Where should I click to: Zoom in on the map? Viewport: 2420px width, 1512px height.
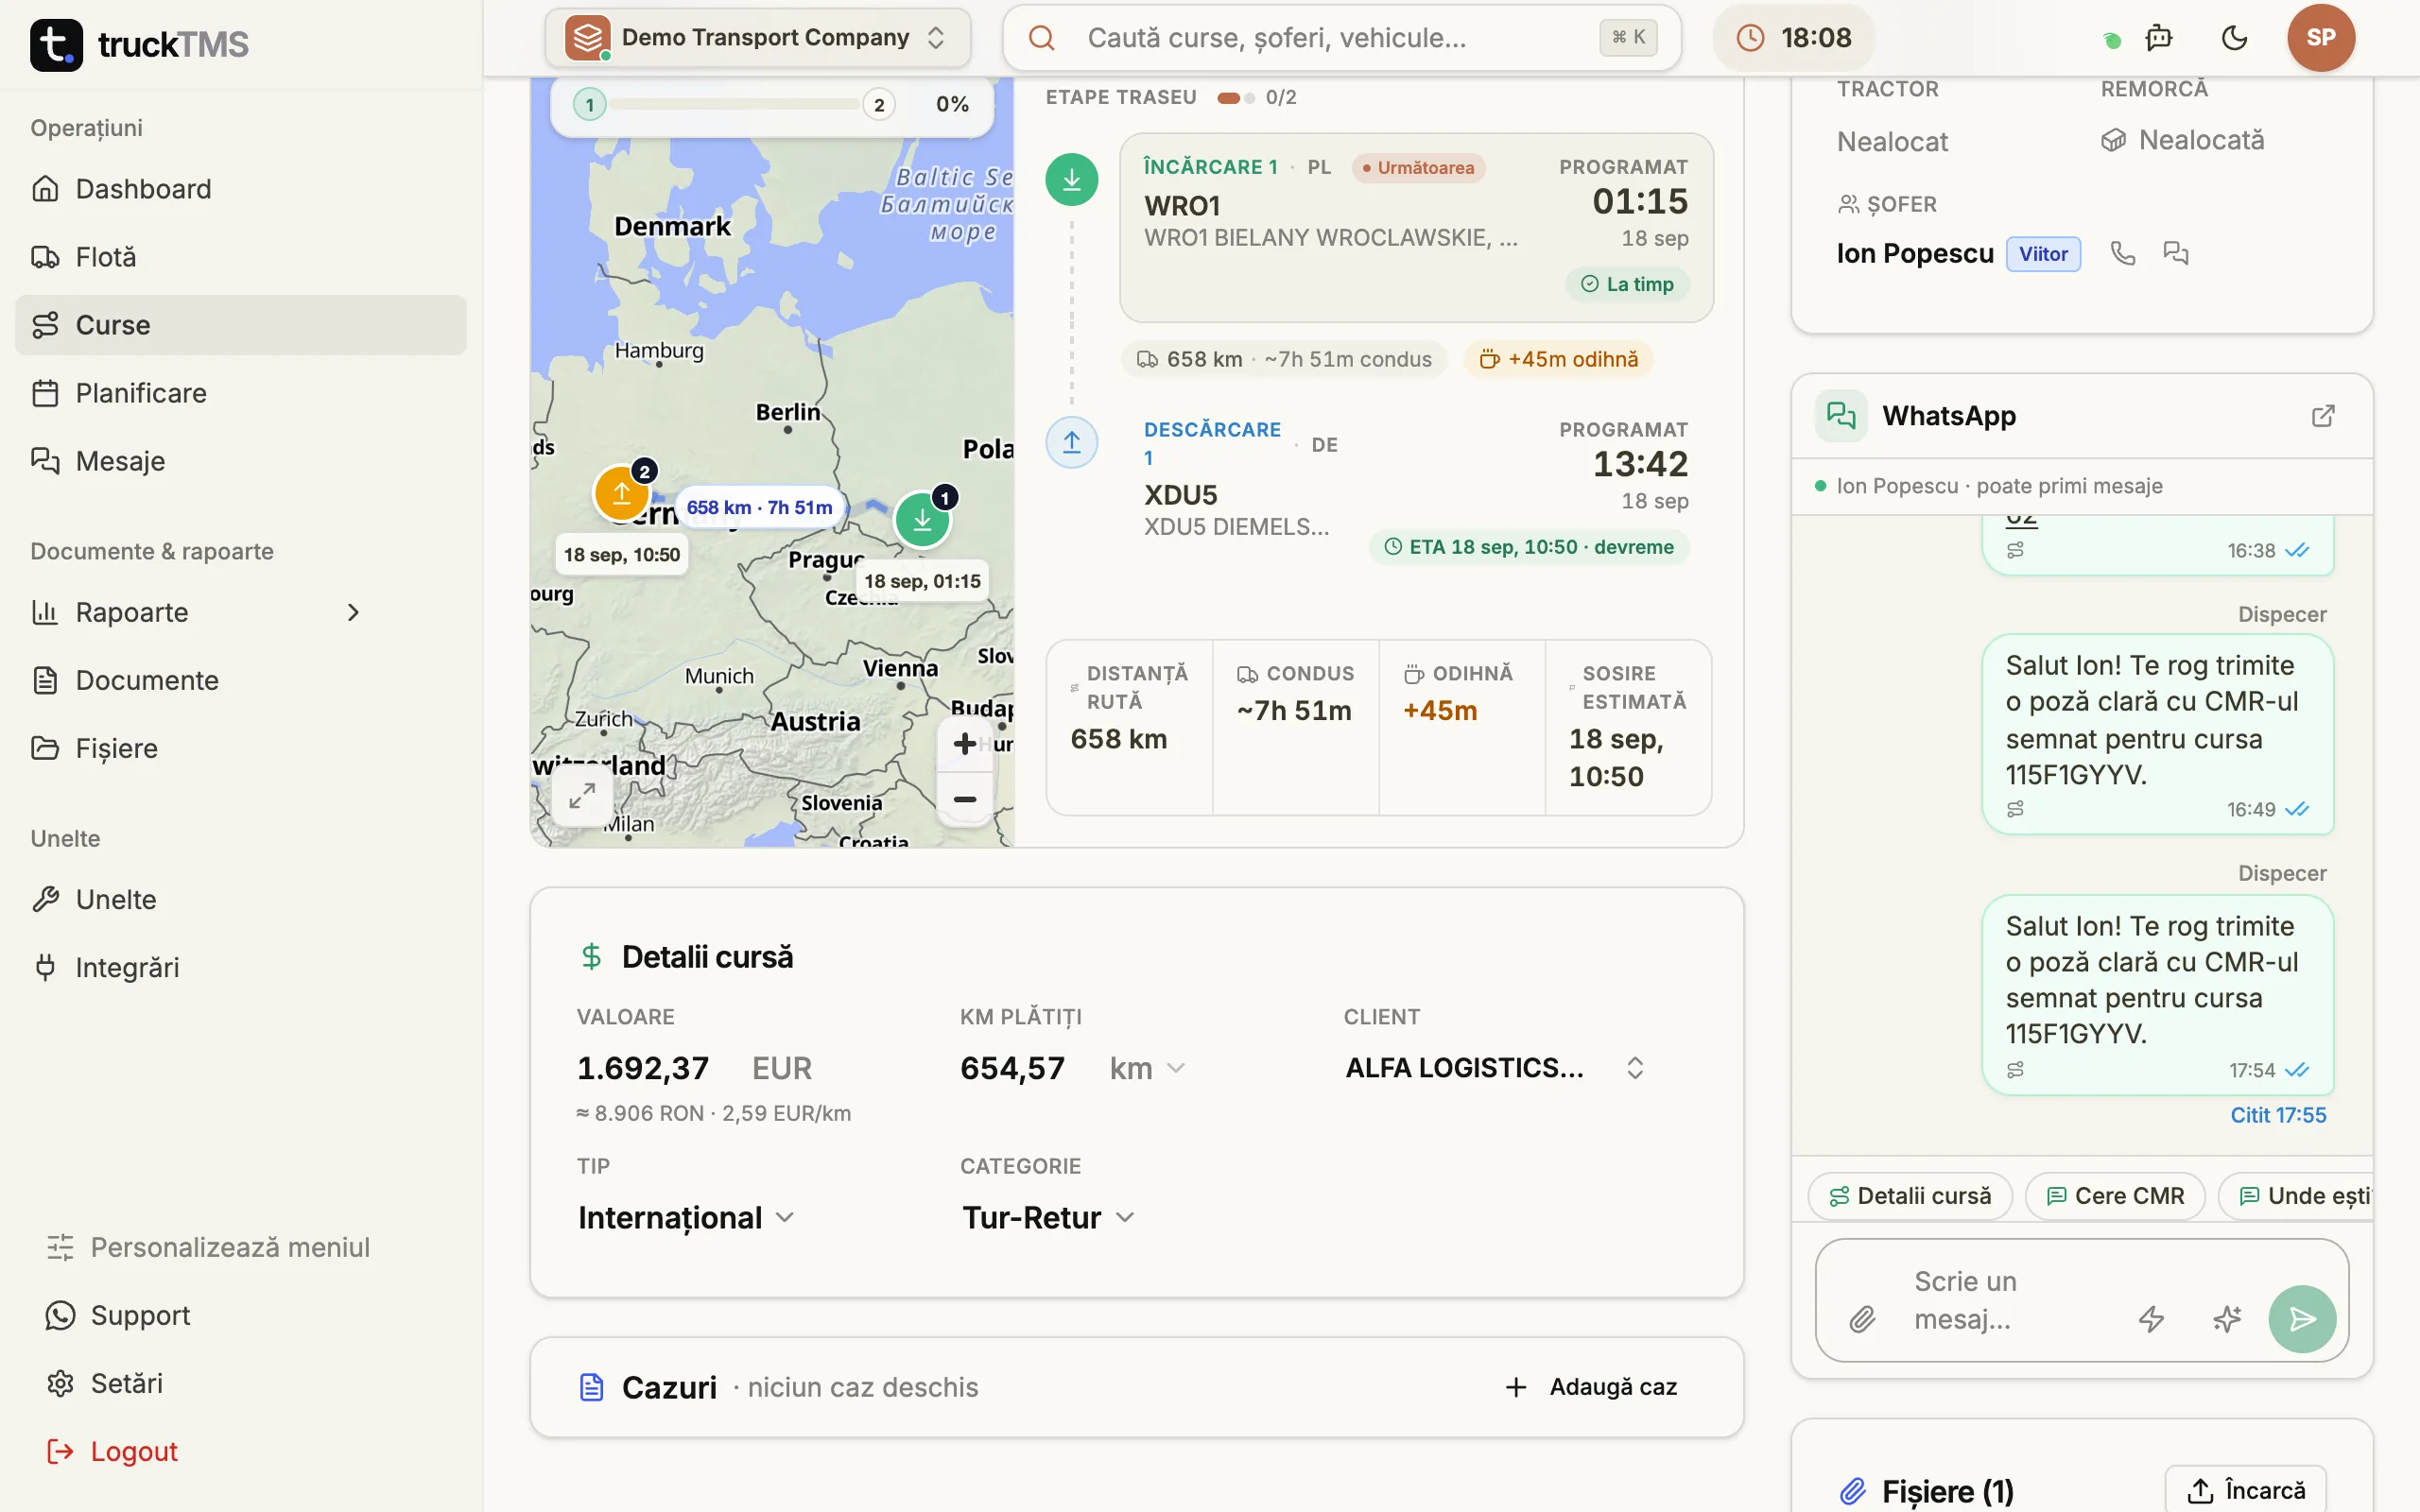[x=965, y=743]
